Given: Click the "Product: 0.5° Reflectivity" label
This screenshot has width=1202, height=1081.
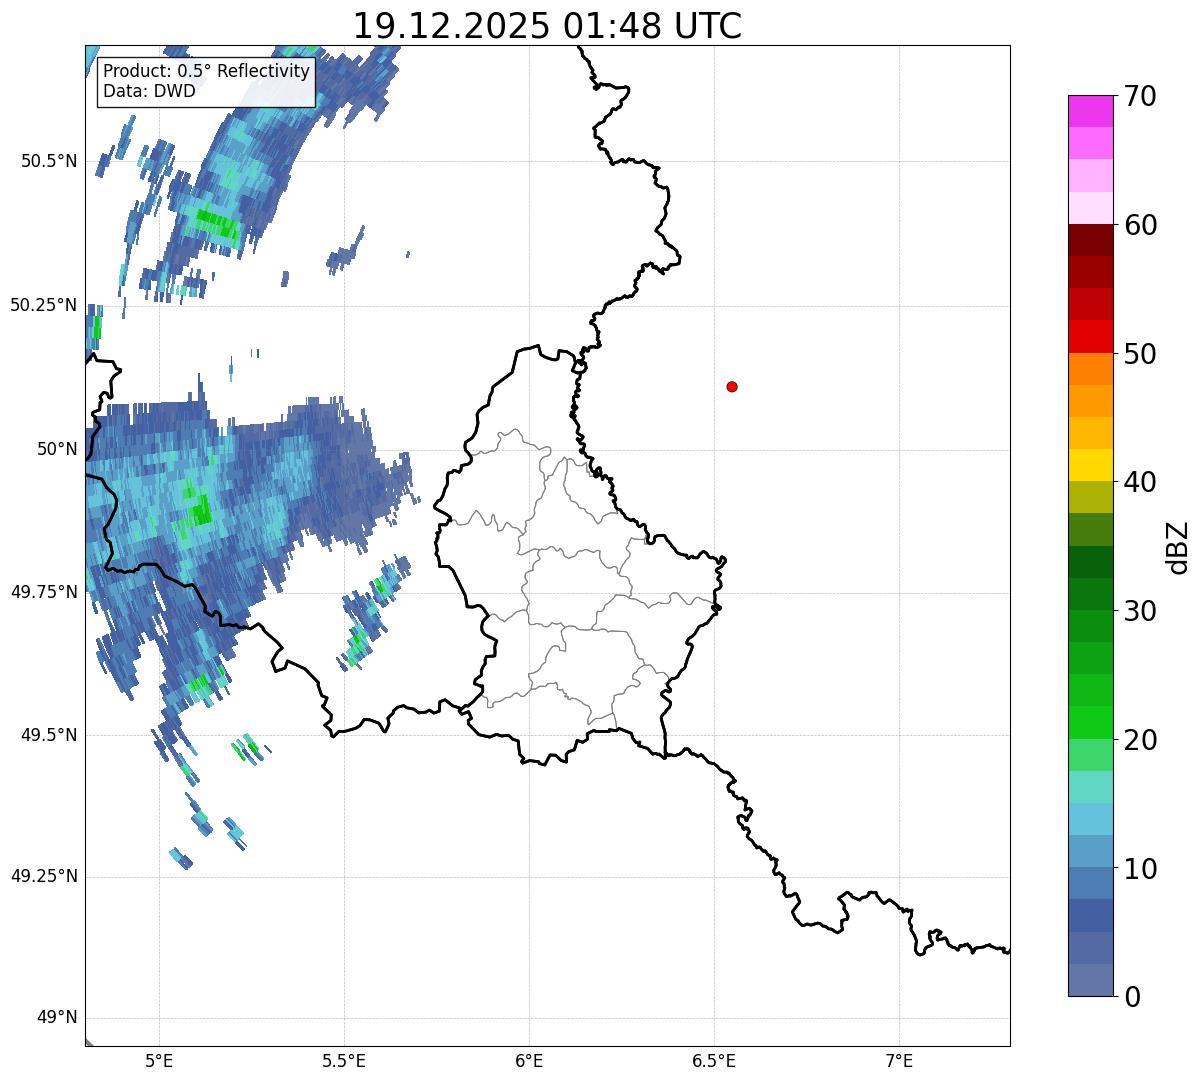Looking at the screenshot, I should point(206,72).
